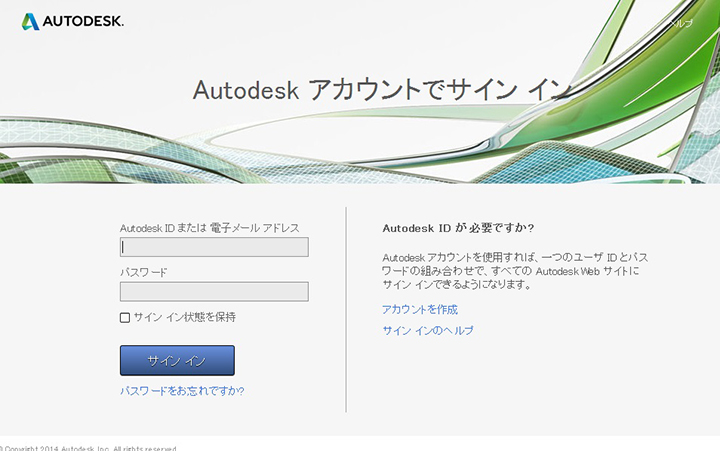Click the Copyright 2014 Autodesk footer text
This screenshot has width=720, height=451.
[88, 448]
